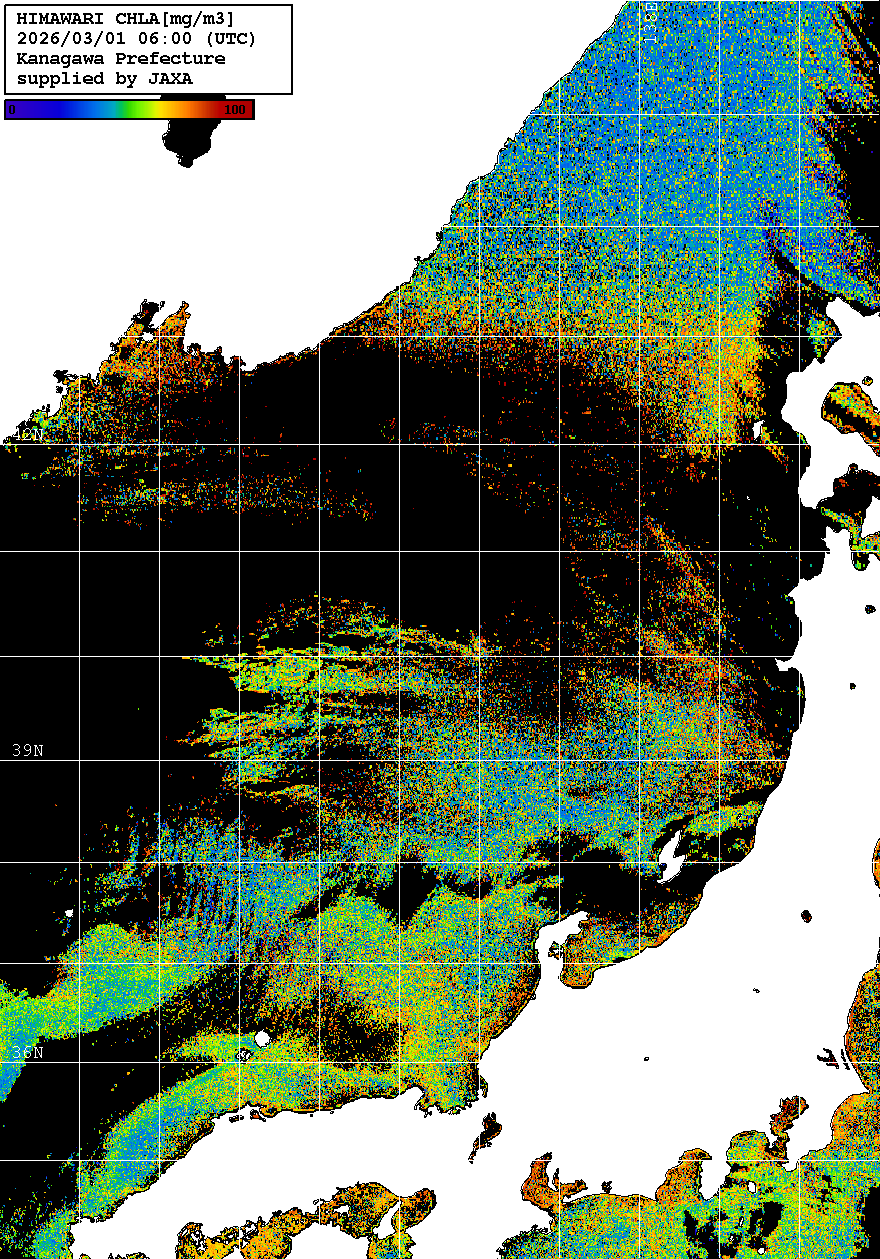Click the black peninsula below the color bar
The height and width of the screenshot is (1259, 880).
click(190, 140)
